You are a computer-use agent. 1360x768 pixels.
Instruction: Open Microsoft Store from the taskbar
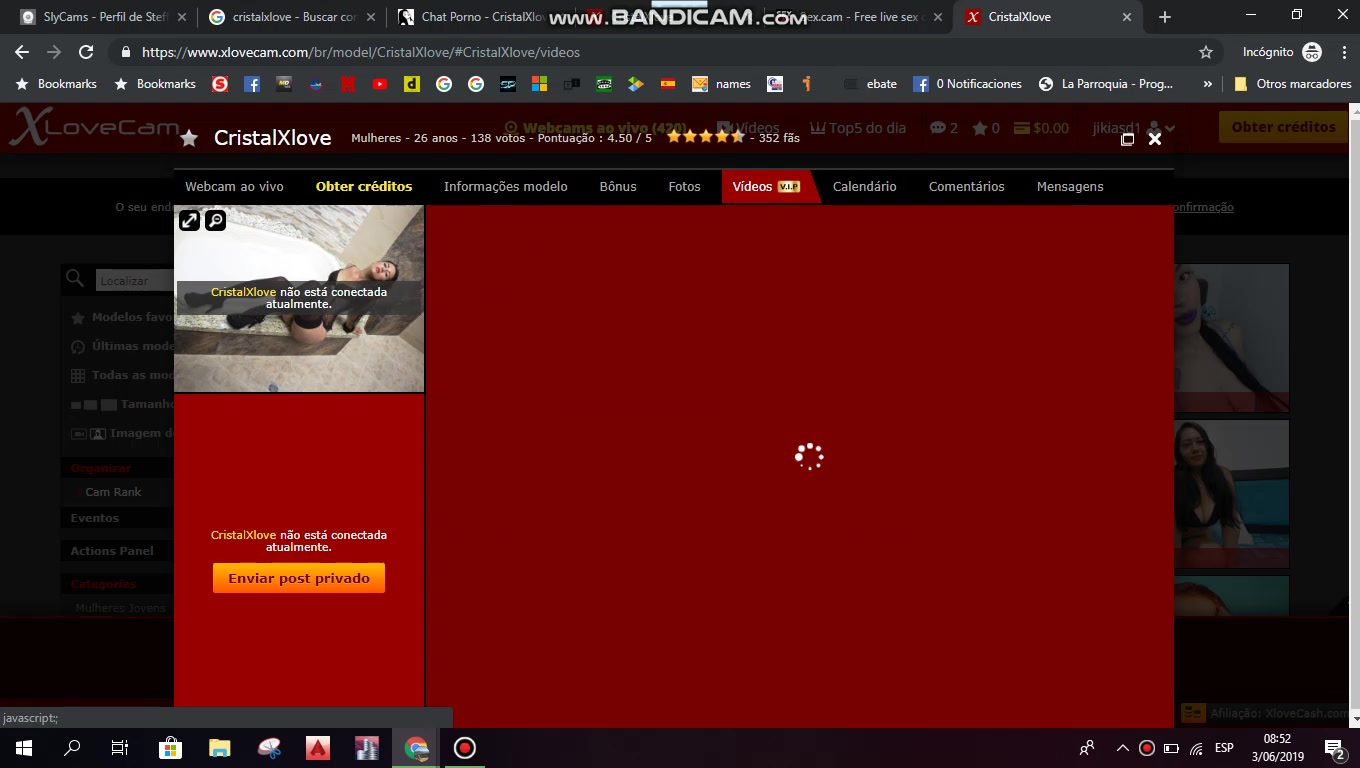[171, 748]
